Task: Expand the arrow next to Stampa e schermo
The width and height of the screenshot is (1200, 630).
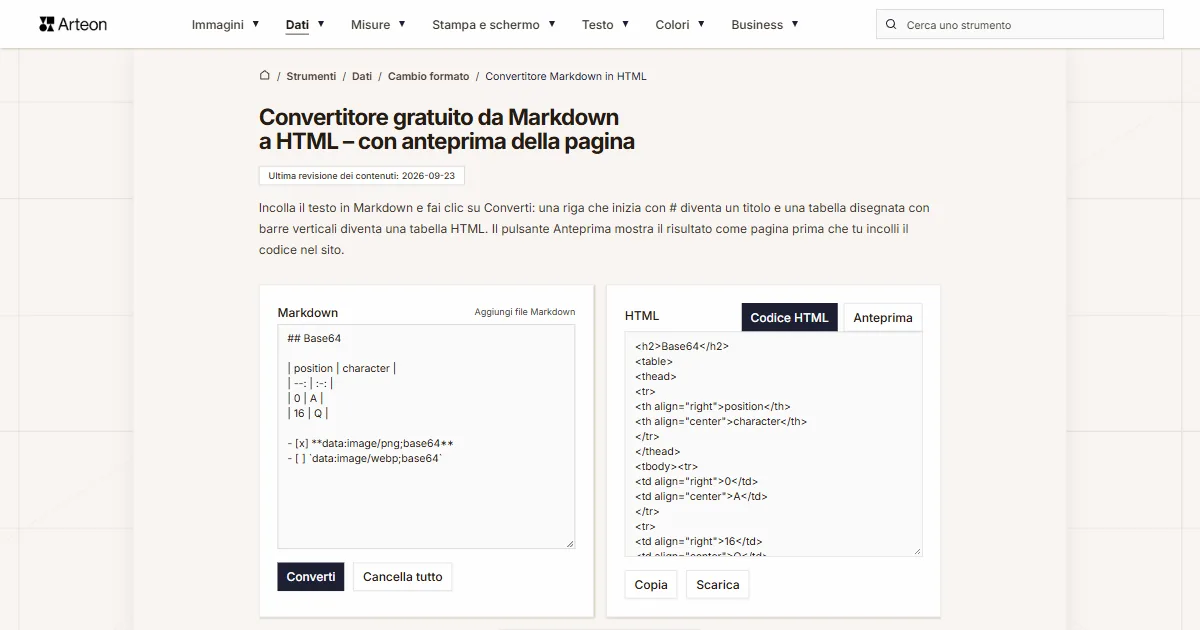Action: point(552,24)
